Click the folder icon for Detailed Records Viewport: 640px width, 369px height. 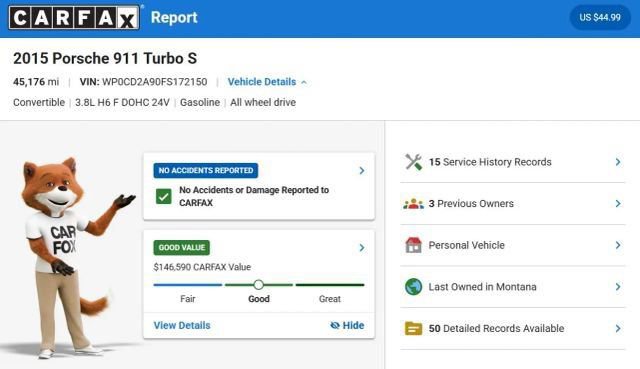[413, 329]
